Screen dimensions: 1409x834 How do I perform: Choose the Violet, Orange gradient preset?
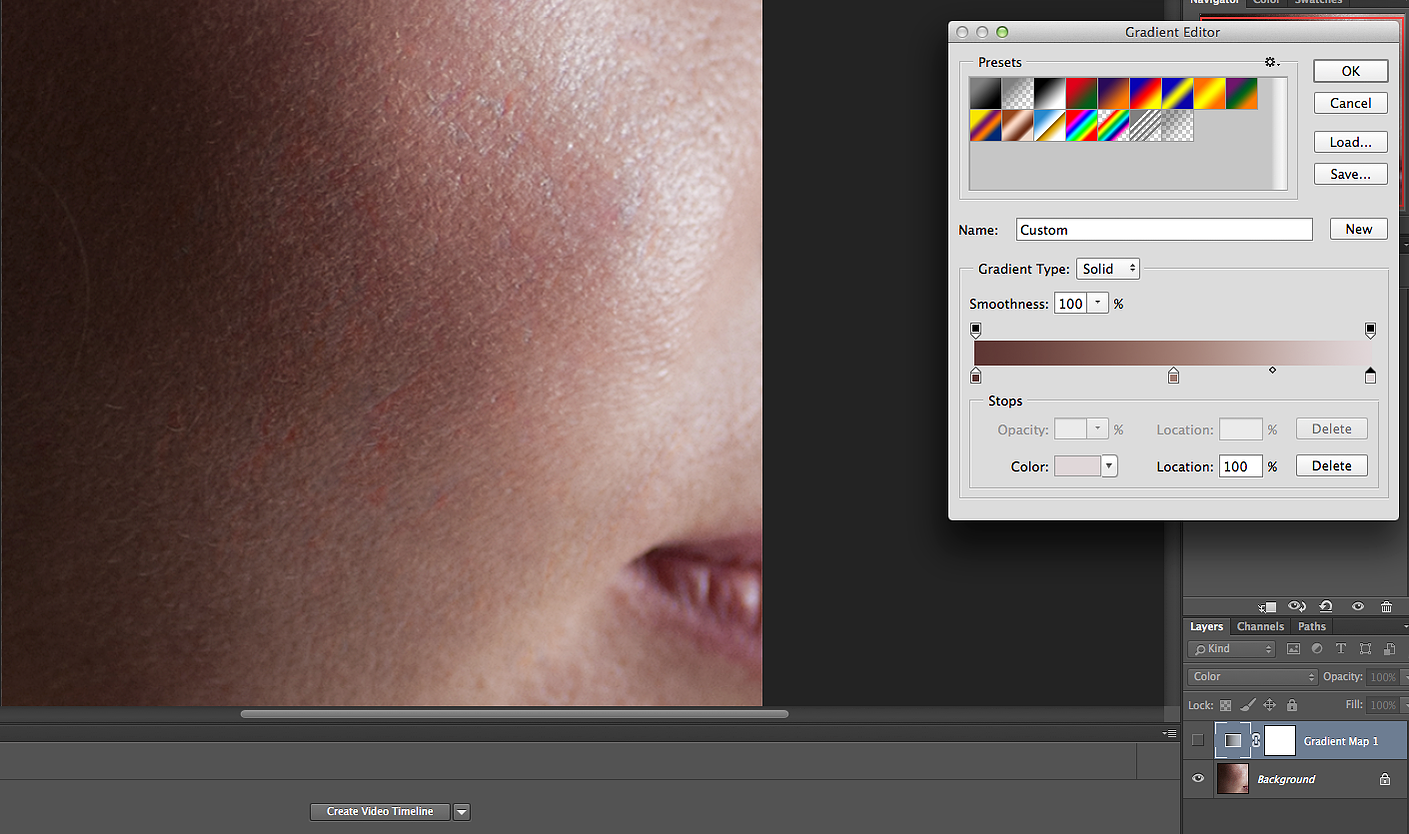(x=1114, y=93)
